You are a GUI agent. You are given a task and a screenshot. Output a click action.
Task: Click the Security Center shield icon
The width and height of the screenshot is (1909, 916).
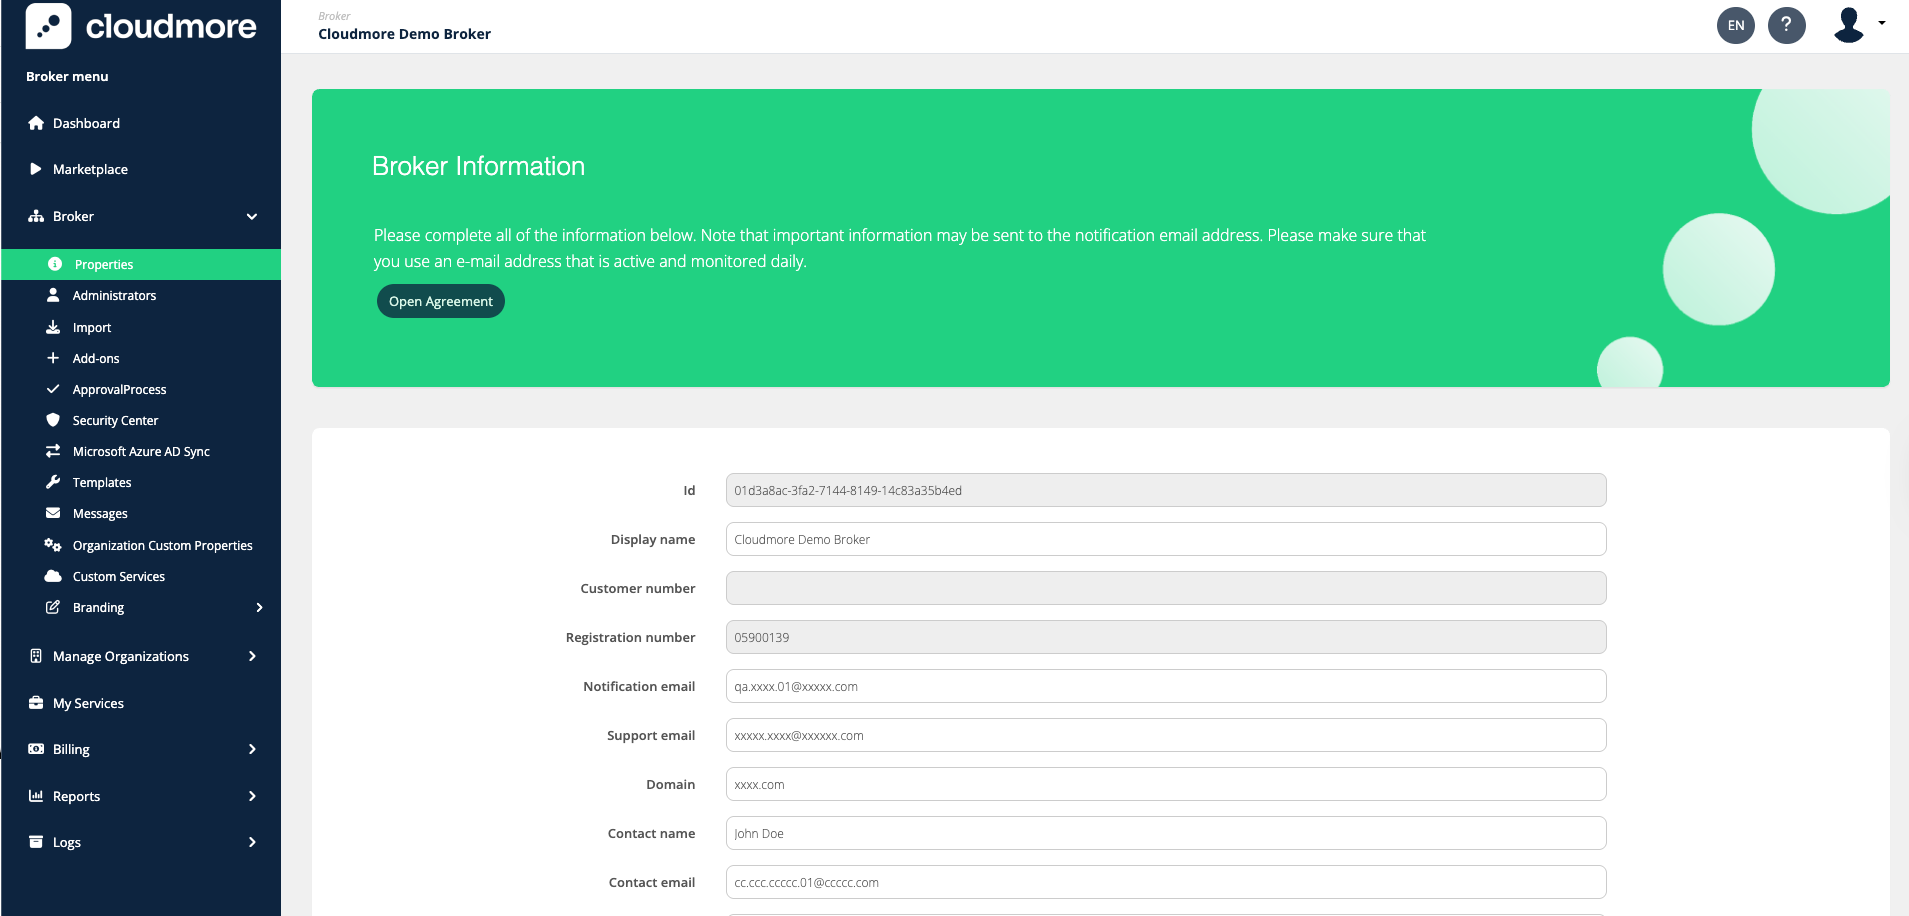53,420
